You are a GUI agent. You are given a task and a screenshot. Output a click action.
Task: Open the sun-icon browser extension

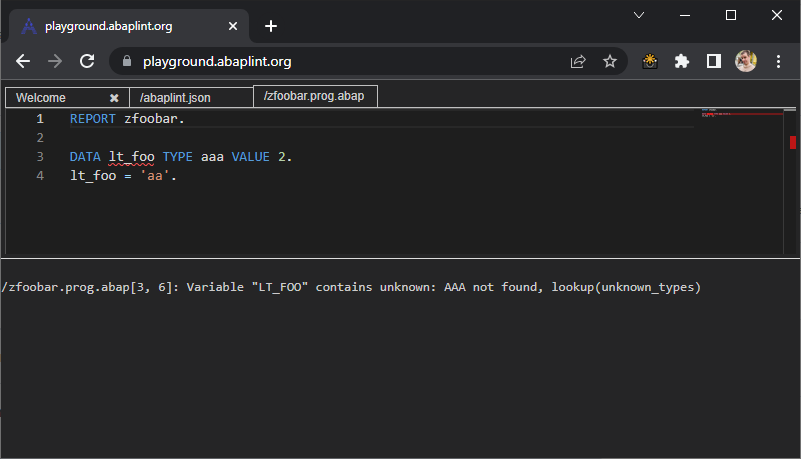(650, 62)
